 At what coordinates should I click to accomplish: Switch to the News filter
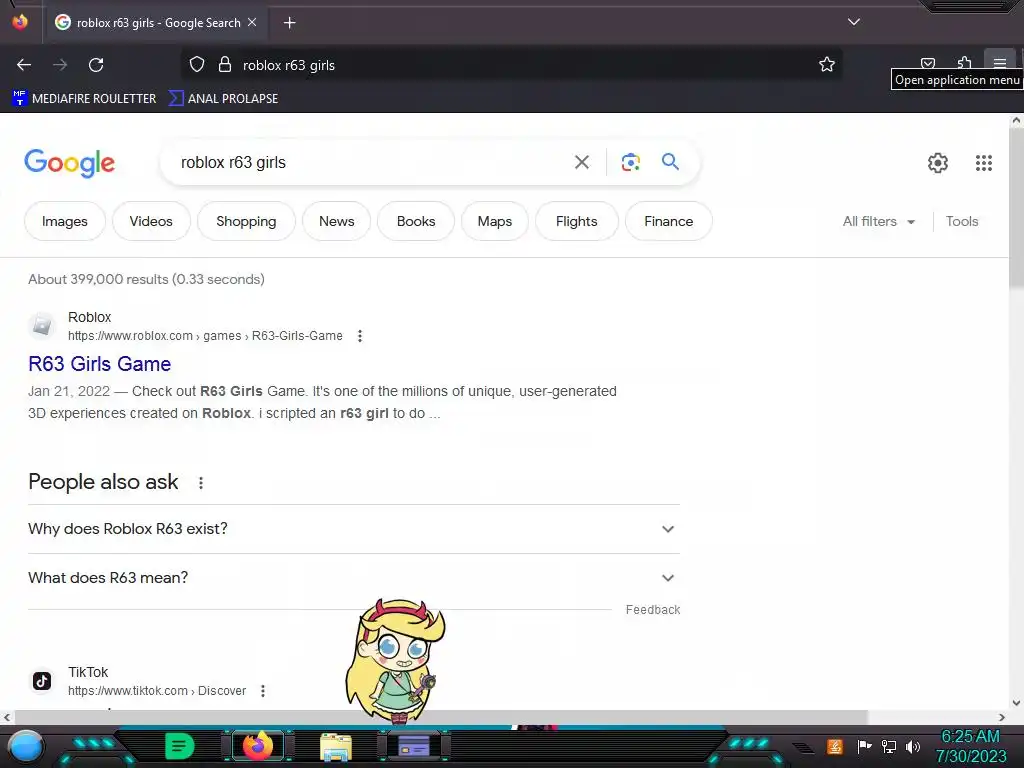click(336, 221)
